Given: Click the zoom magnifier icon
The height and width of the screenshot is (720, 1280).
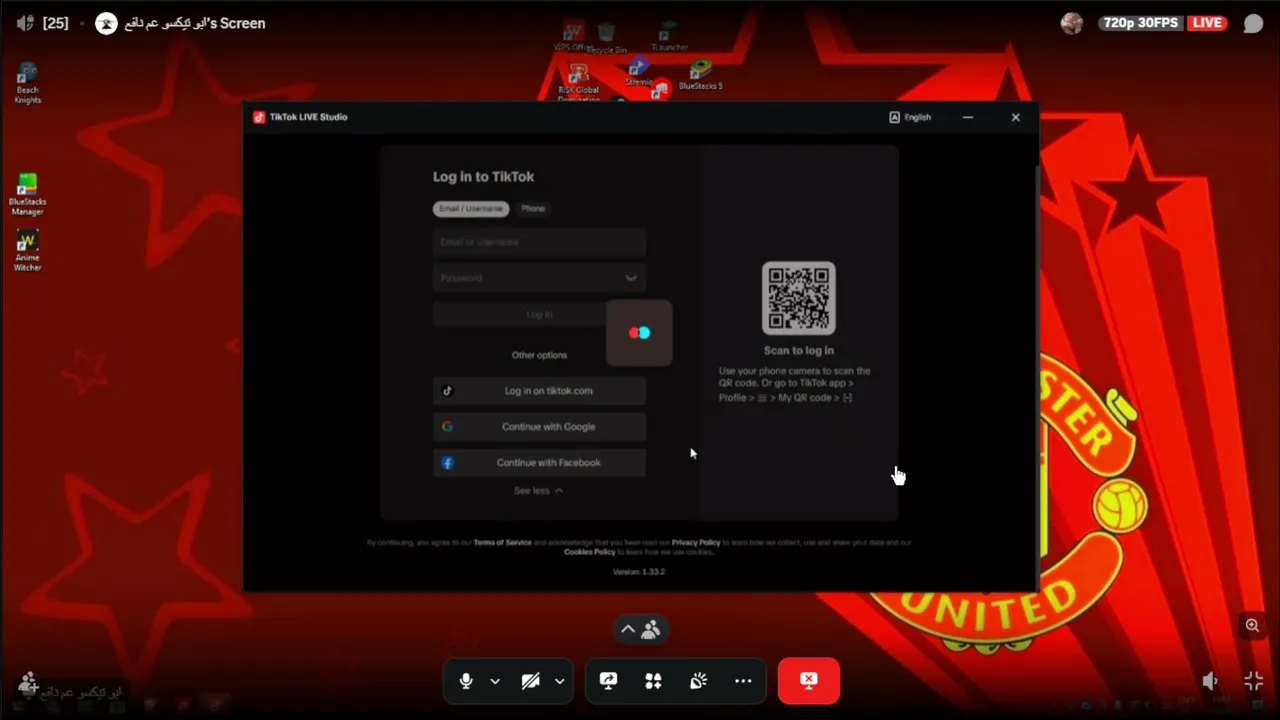Looking at the screenshot, I should 1253,626.
